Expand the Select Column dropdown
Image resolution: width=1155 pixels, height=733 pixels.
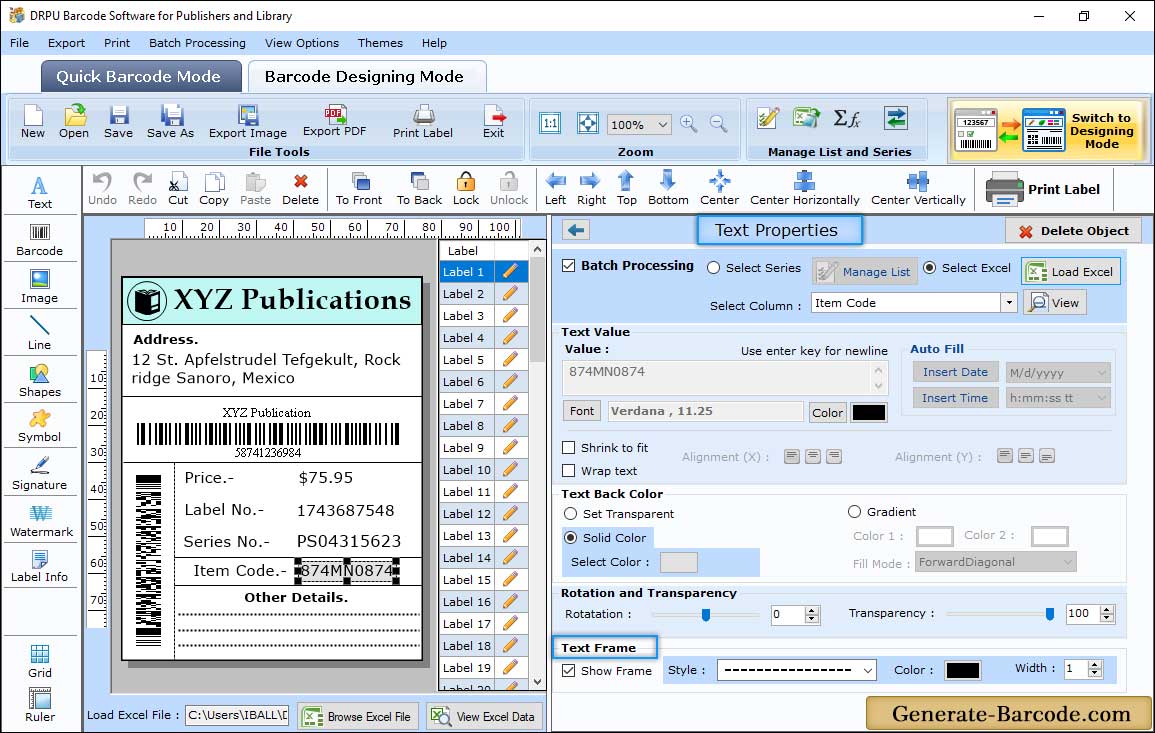pos(1009,303)
